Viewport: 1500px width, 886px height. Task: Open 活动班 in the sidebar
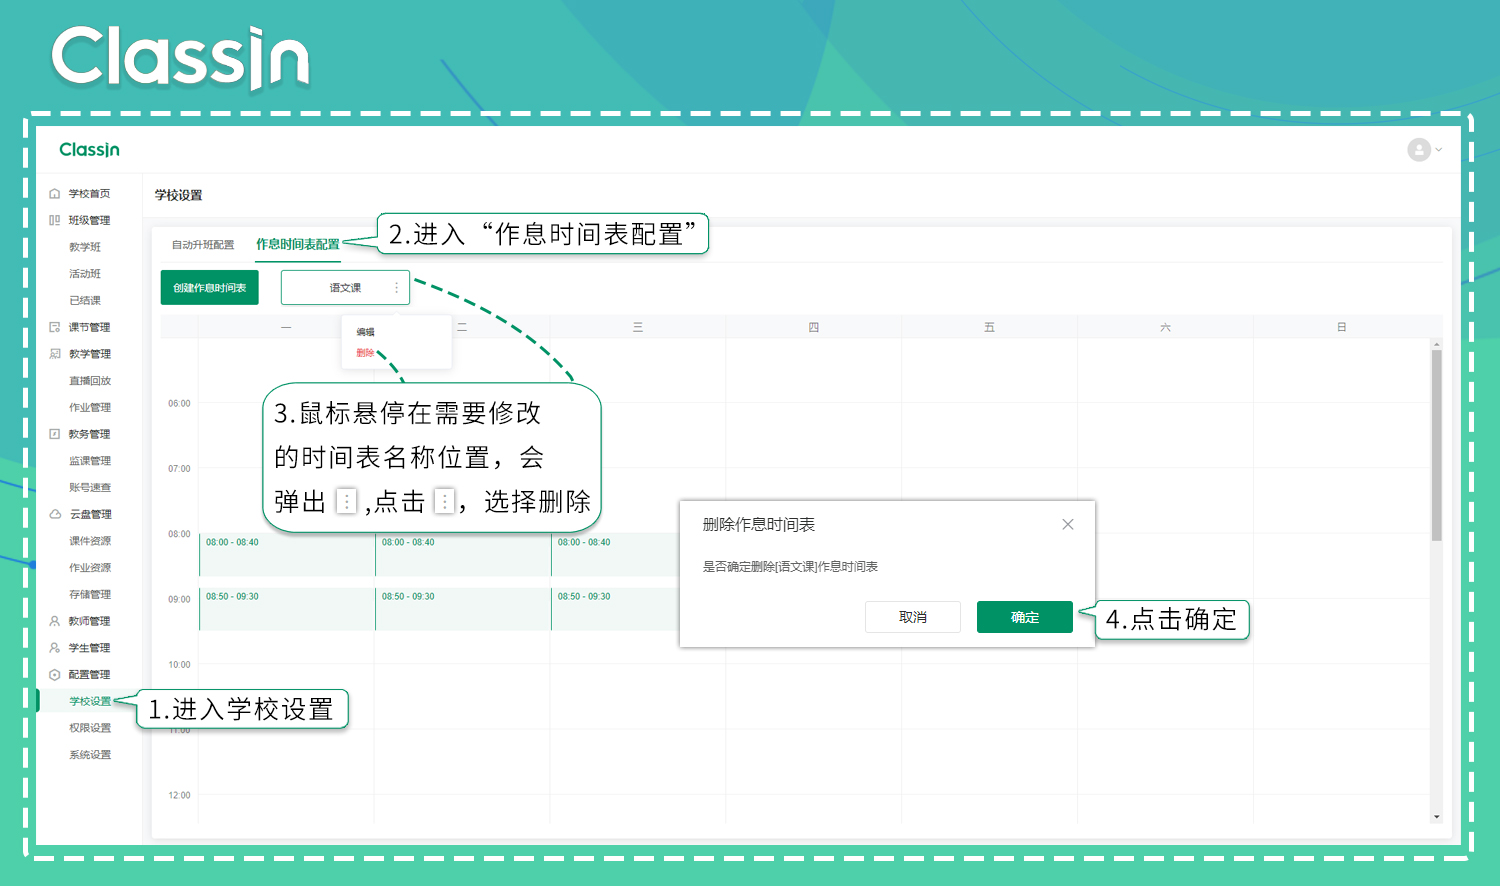pos(85,274)
